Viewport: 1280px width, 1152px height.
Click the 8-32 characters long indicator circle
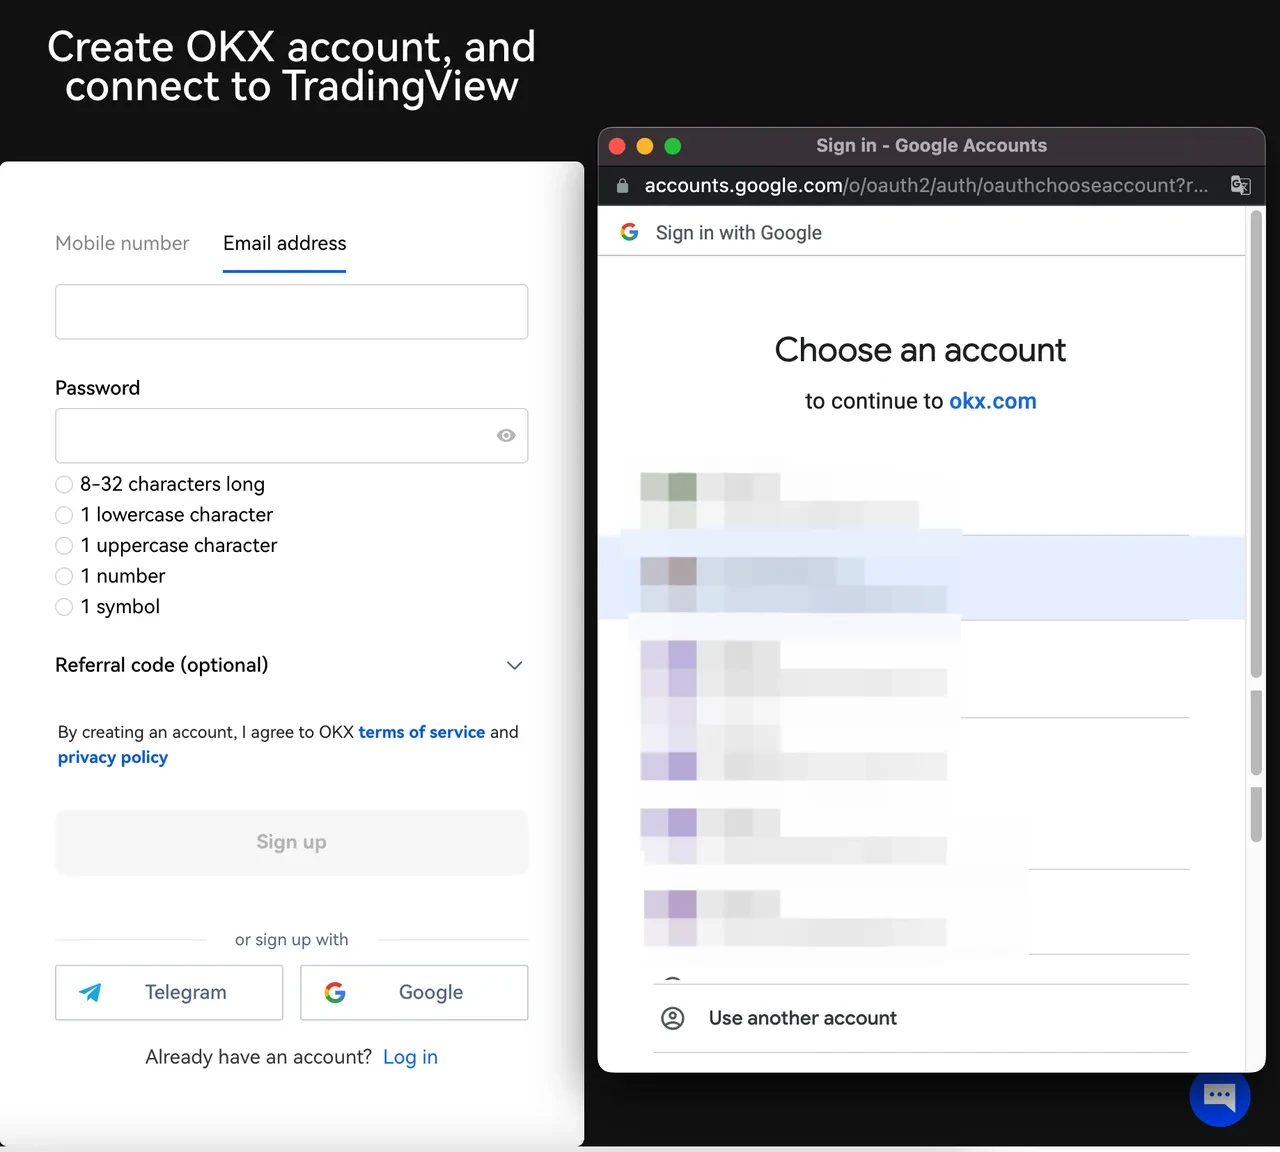click(x=64, y=484)
